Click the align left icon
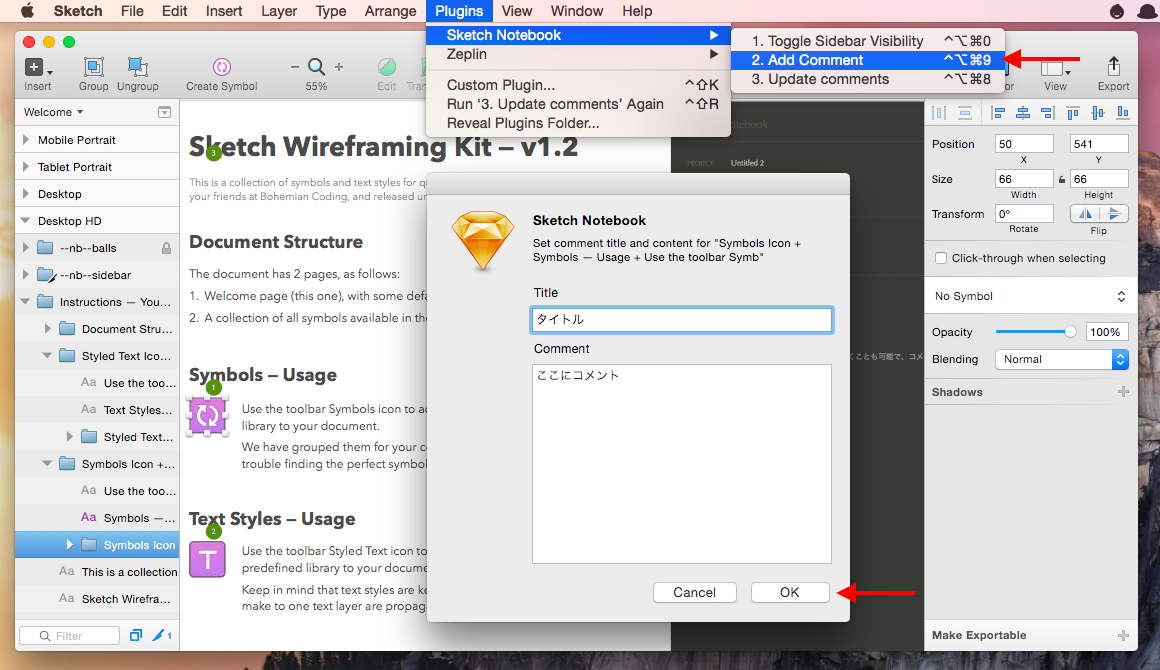The height and width of the screenshot is (670, 1160). point(998,112)
